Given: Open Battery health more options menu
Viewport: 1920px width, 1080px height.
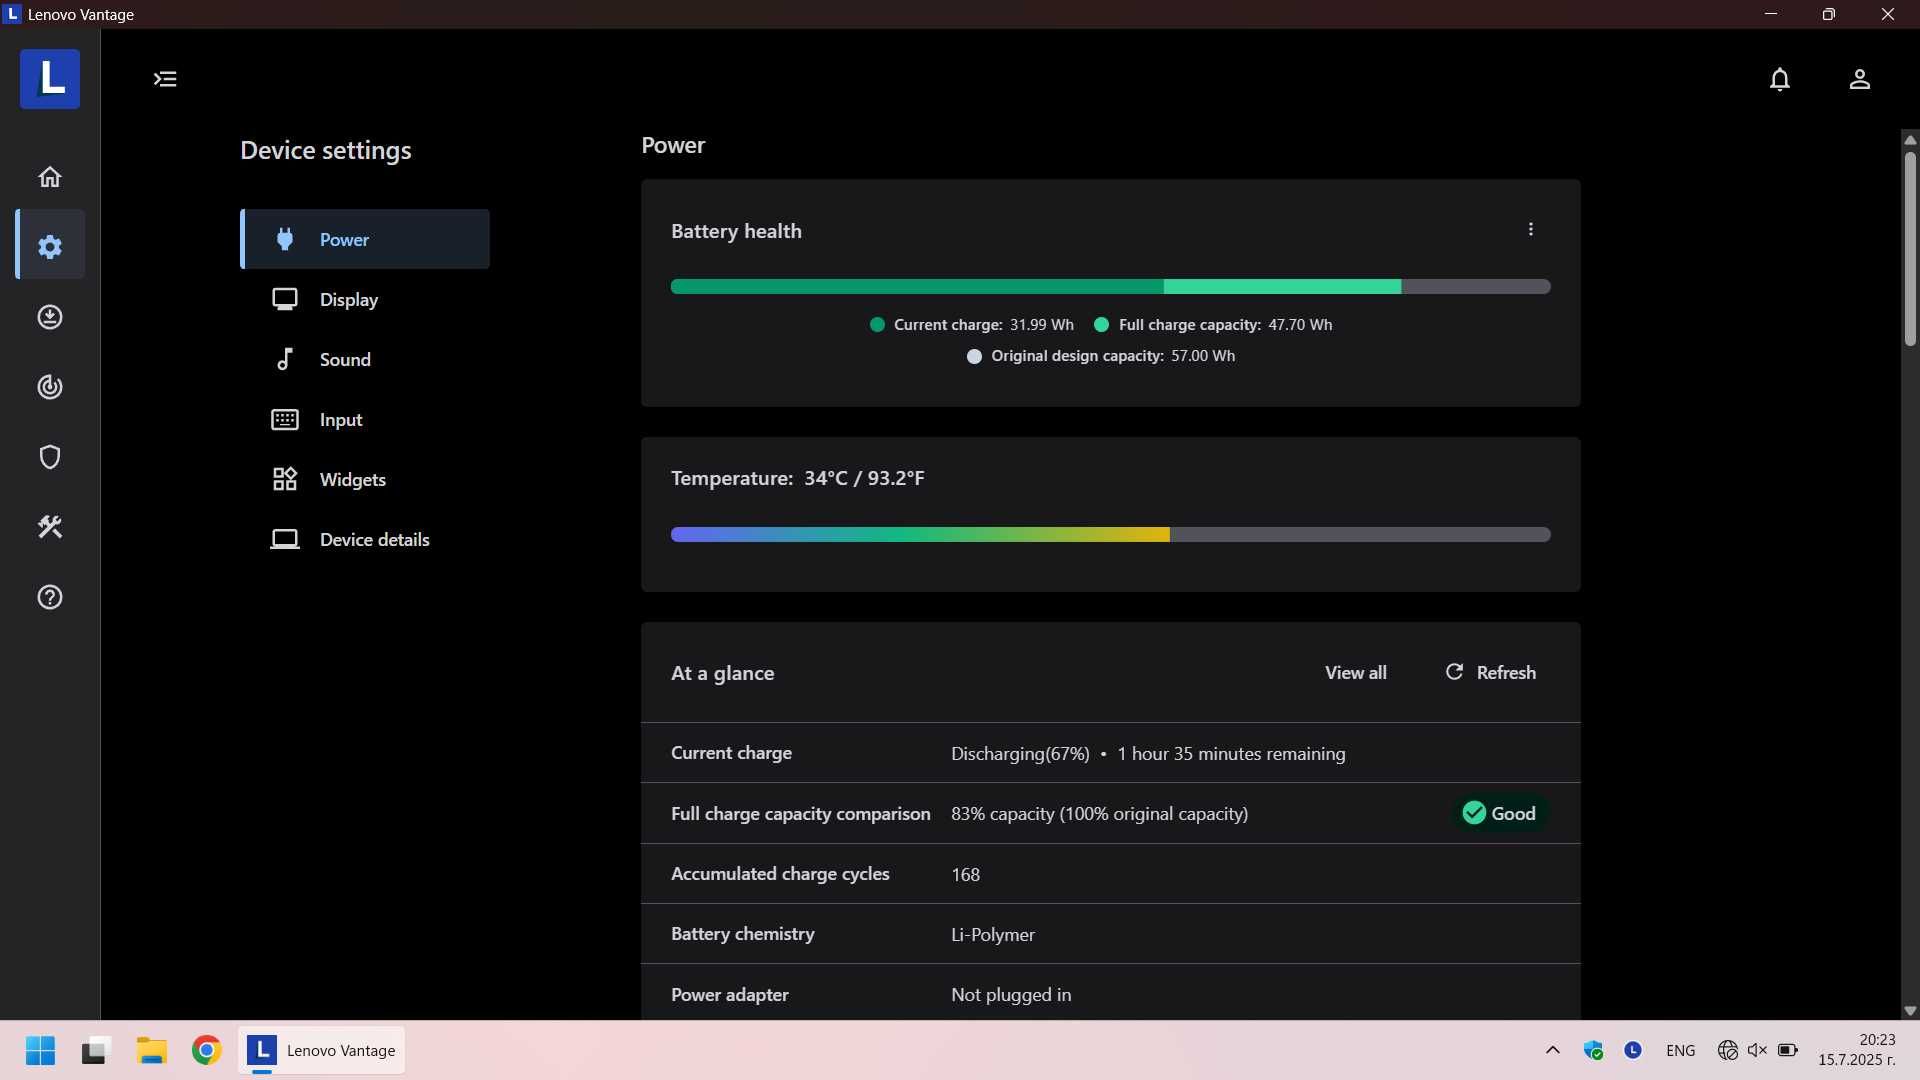Looking at the screenshot, I should click(1530, 230).
